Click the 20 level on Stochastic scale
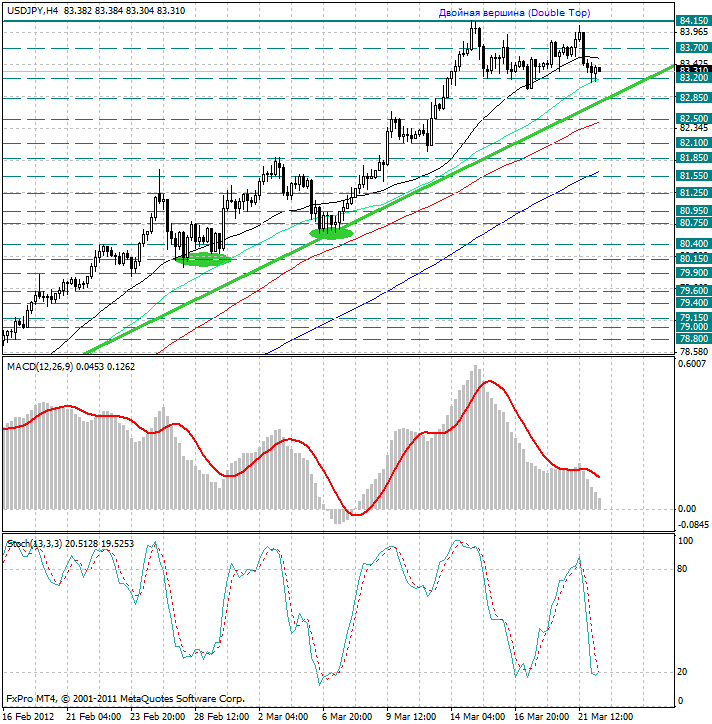The width and height of the screenshot is (712, 724). (682, 672)
